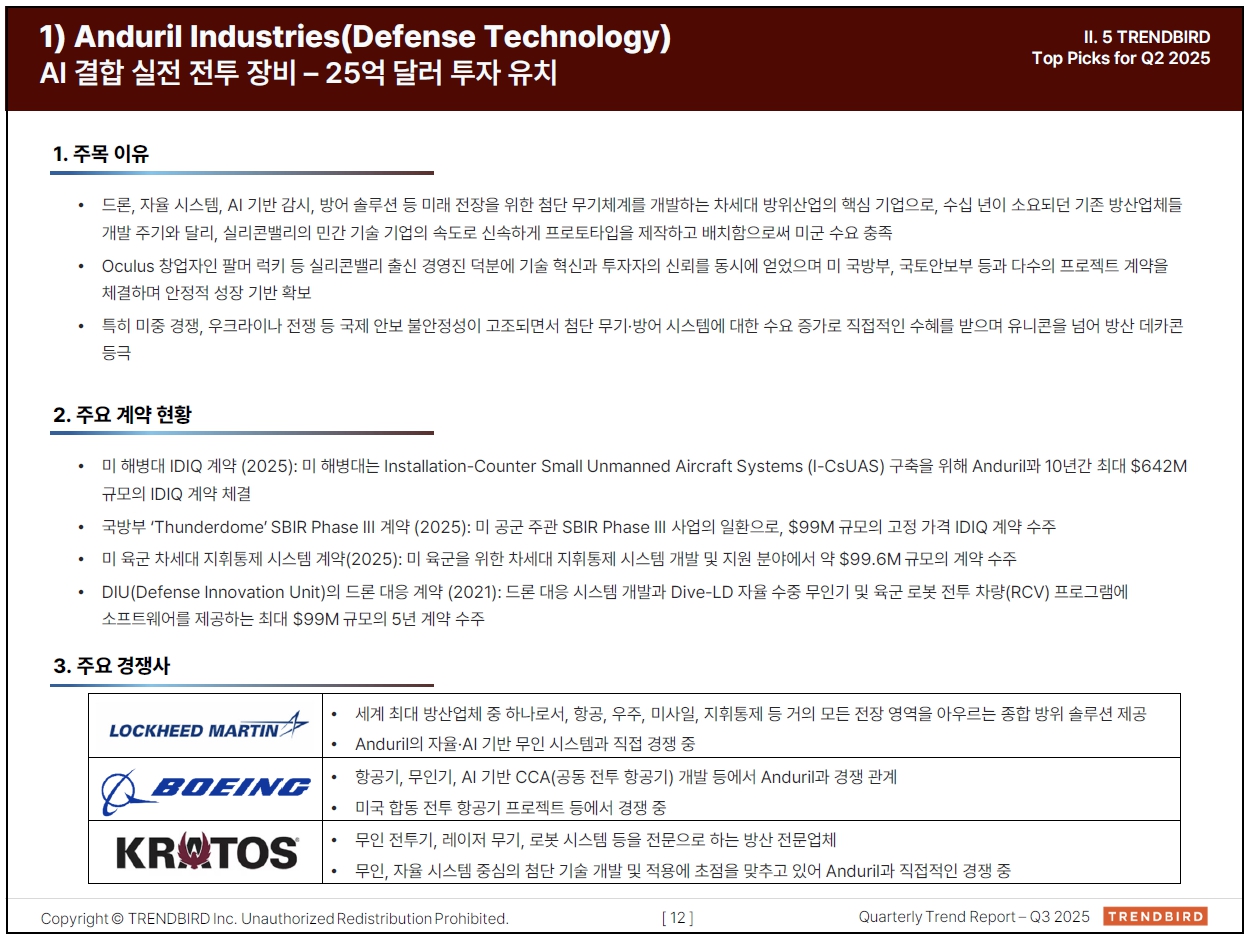Viewport: 1253px width, 944px height.
Task: Click the subtitle "AI 결합 실전 전투 장비 – 25억 달러 투자 유치"
Action: pyautogui.click(x=298, y=75)
